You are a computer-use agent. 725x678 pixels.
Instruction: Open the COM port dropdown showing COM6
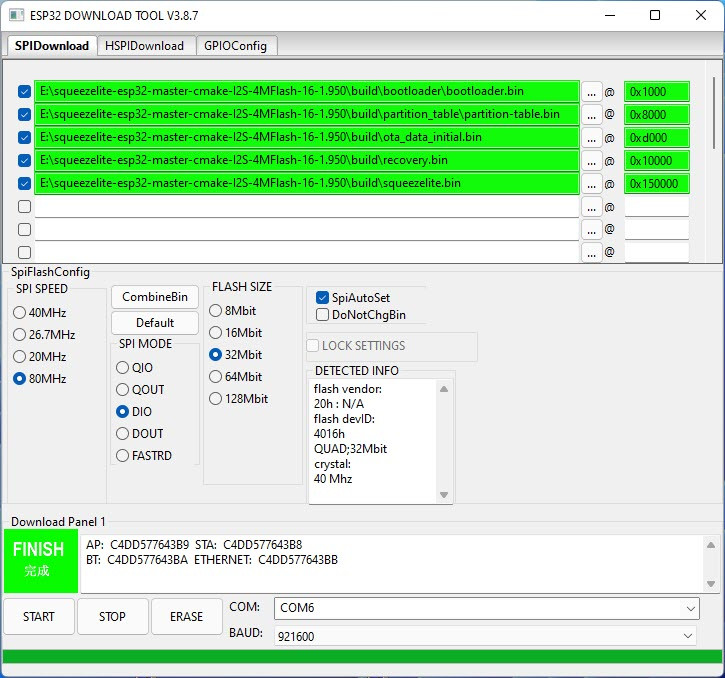487,608
